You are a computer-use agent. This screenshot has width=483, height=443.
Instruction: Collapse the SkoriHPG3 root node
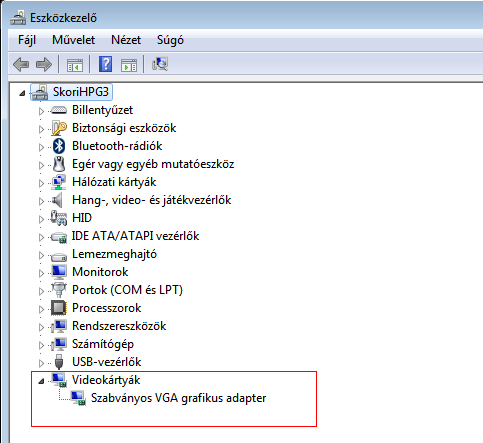coord(22,93)
